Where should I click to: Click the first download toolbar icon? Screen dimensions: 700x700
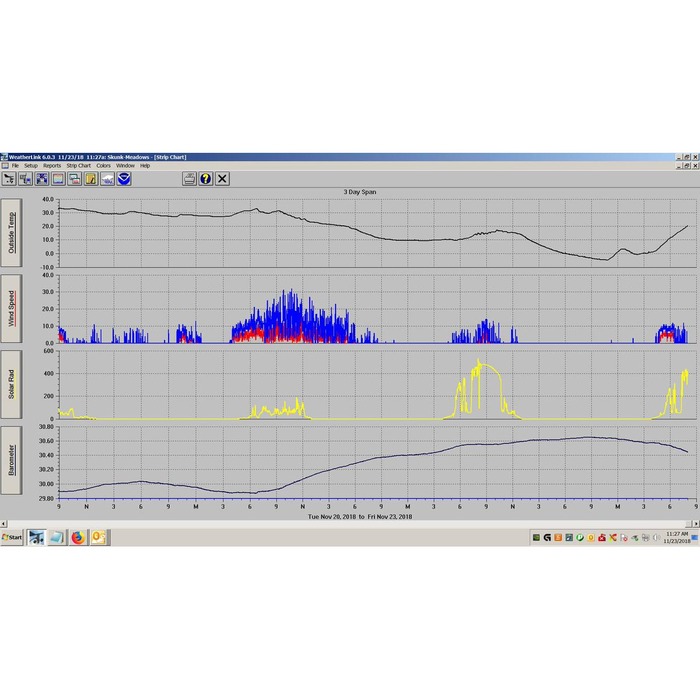click(9, 179)
